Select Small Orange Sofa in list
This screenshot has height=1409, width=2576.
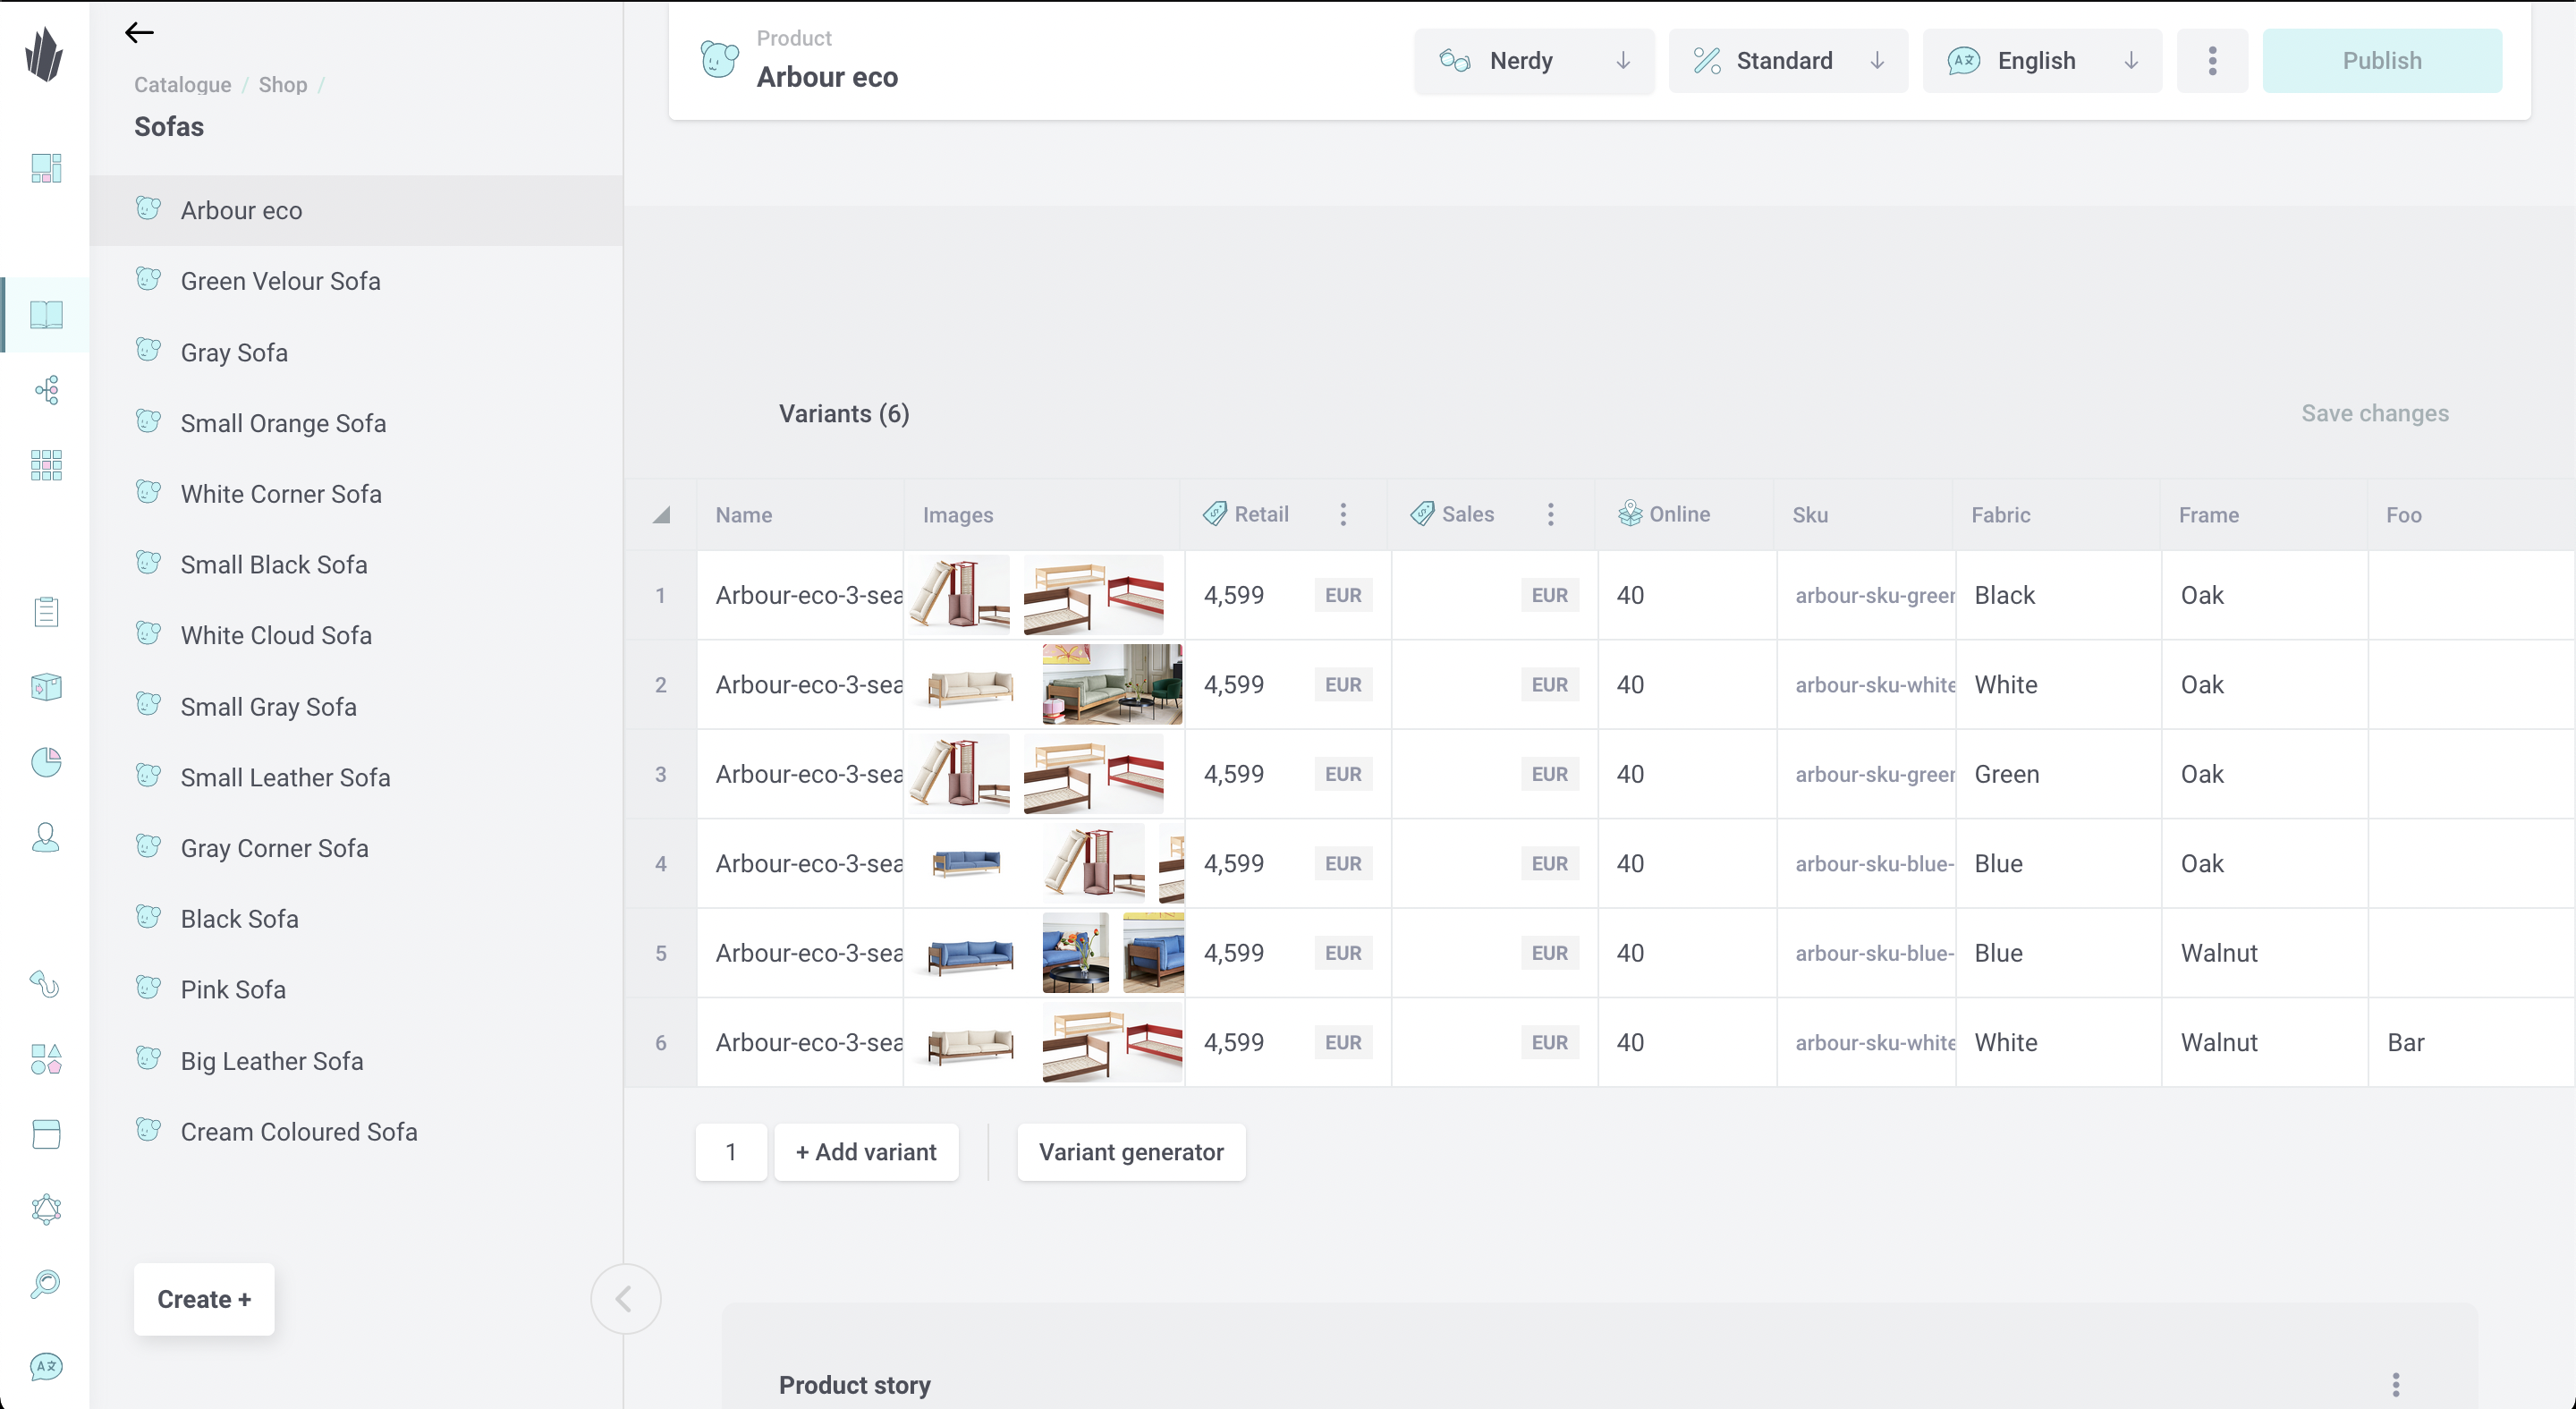point(356,423)
